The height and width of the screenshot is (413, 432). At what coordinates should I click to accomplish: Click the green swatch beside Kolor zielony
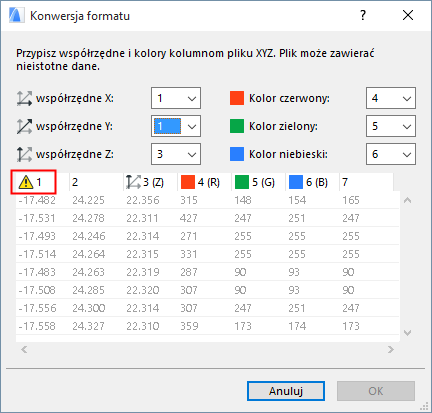(x=237, y=126)
